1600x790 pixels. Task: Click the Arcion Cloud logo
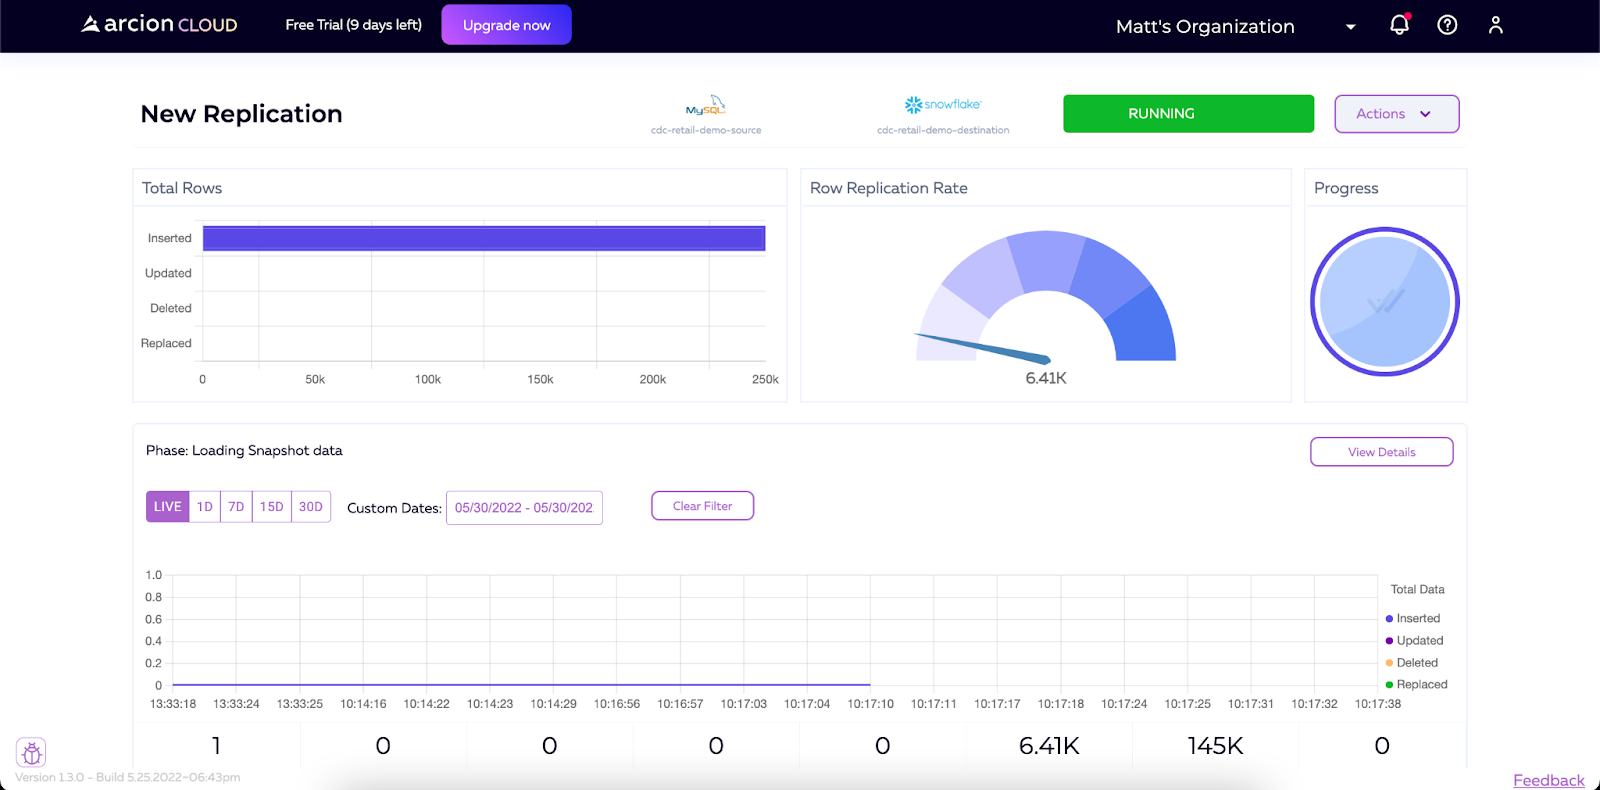point(159,24)
